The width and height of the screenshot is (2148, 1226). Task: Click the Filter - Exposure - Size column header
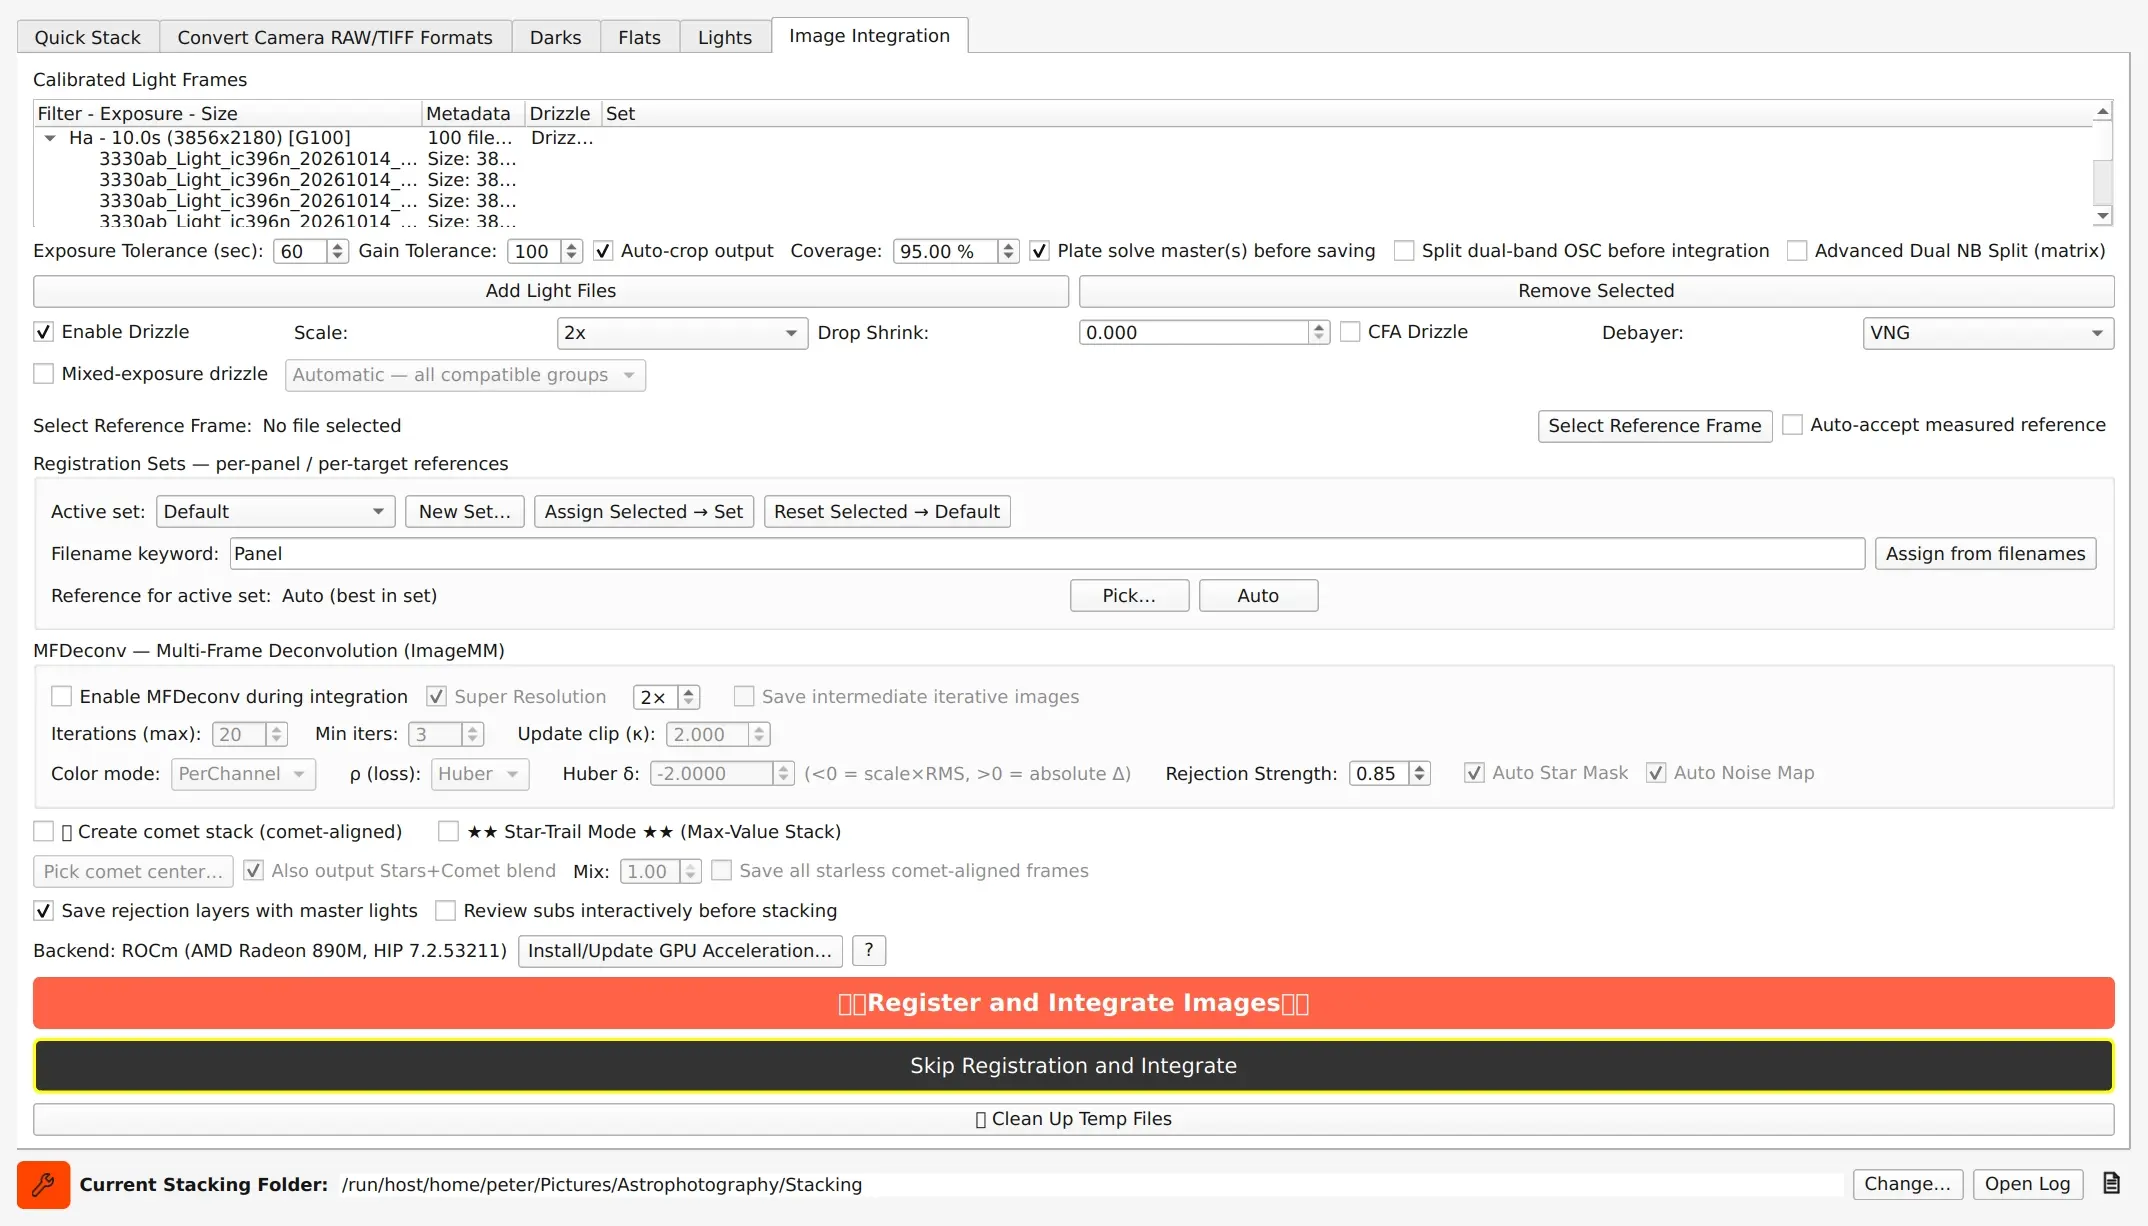pyautogui.click(x=228, y=114)
